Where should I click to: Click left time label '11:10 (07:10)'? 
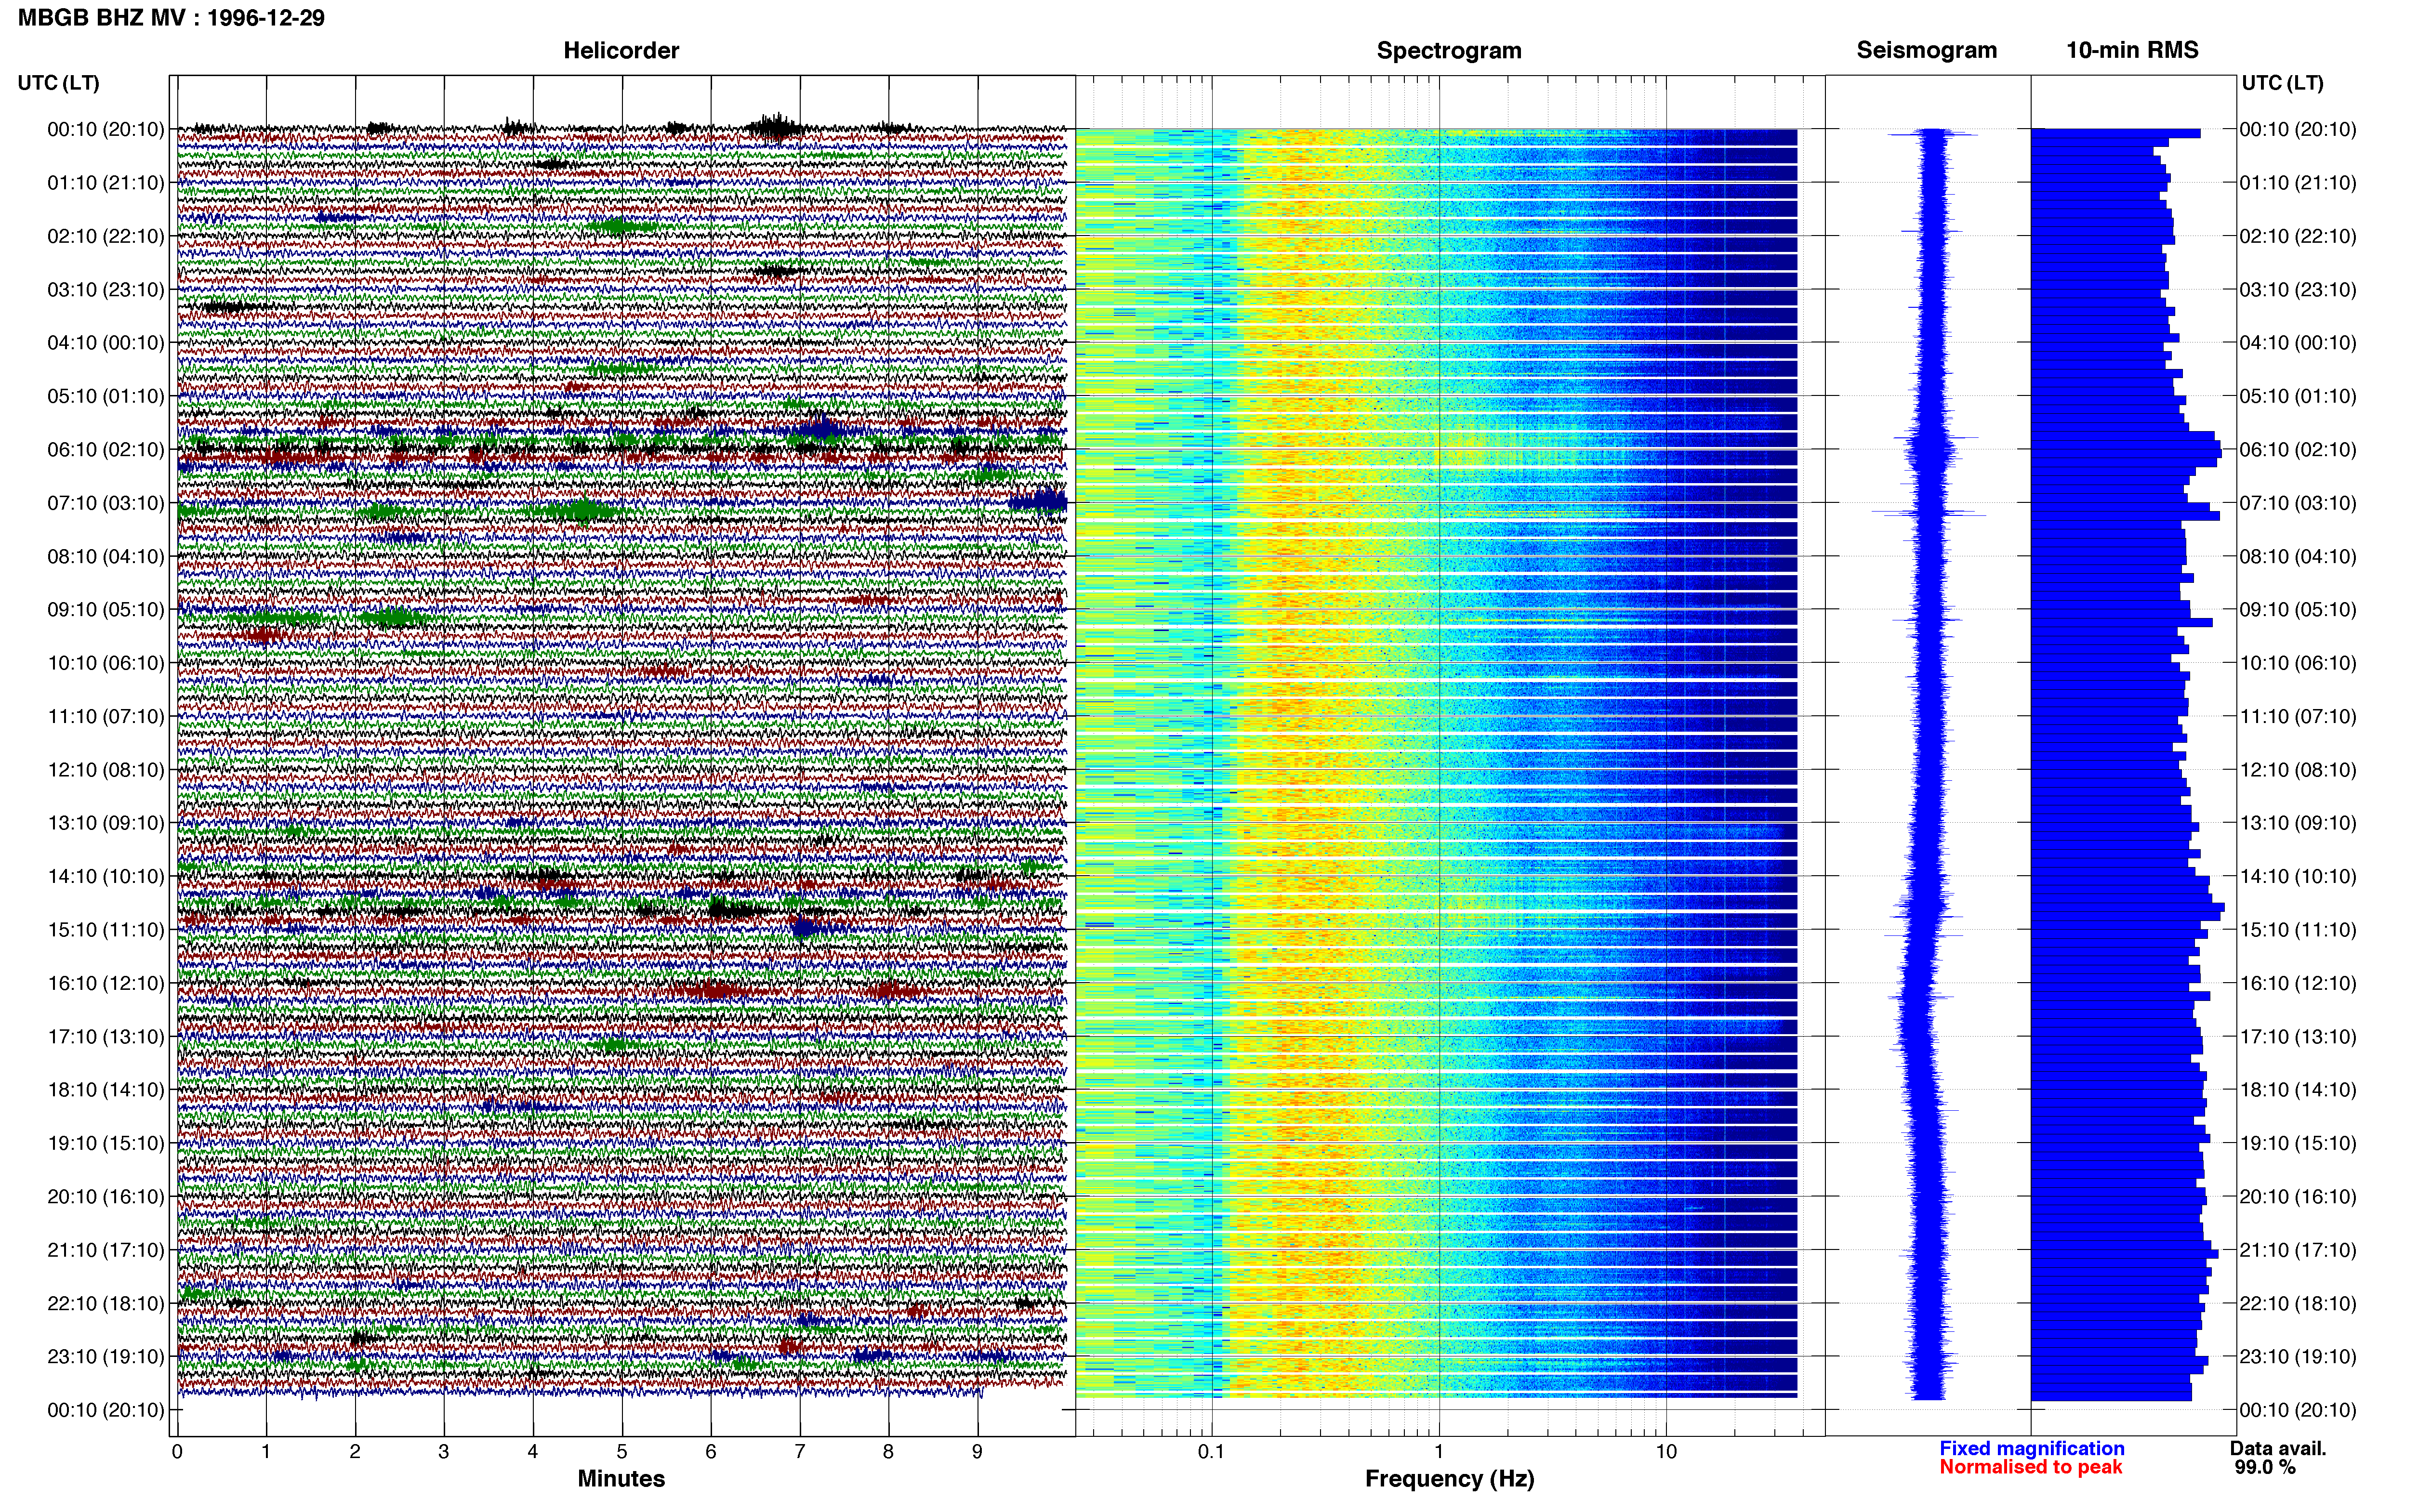pyautogui.click(x=106, y=716)
